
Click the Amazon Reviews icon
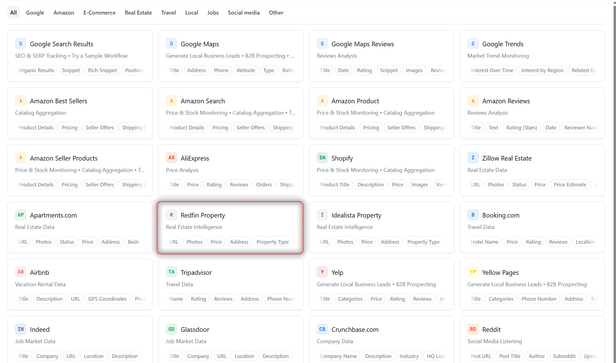(473, 101)
